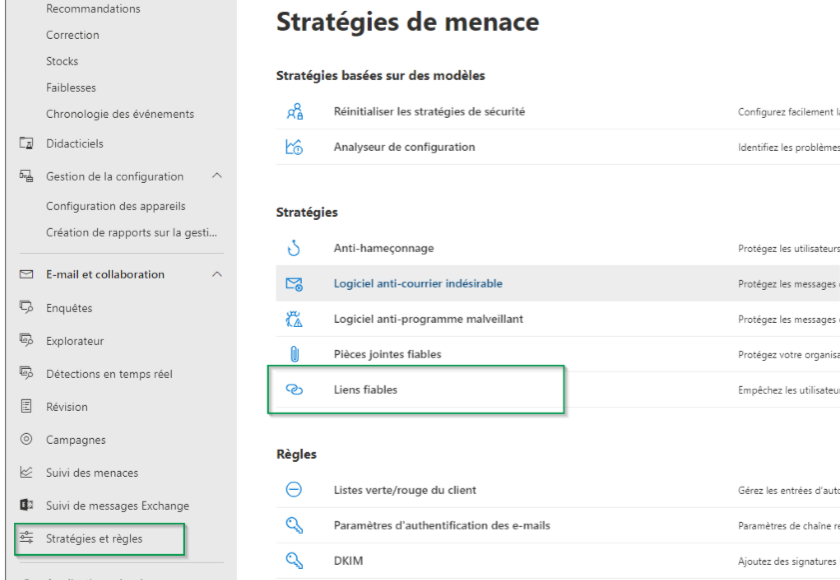Collapse the Gestion de la configuration section
Viewport: 840px width, 580px height.
pyautogui.click(x=217, y=176)
